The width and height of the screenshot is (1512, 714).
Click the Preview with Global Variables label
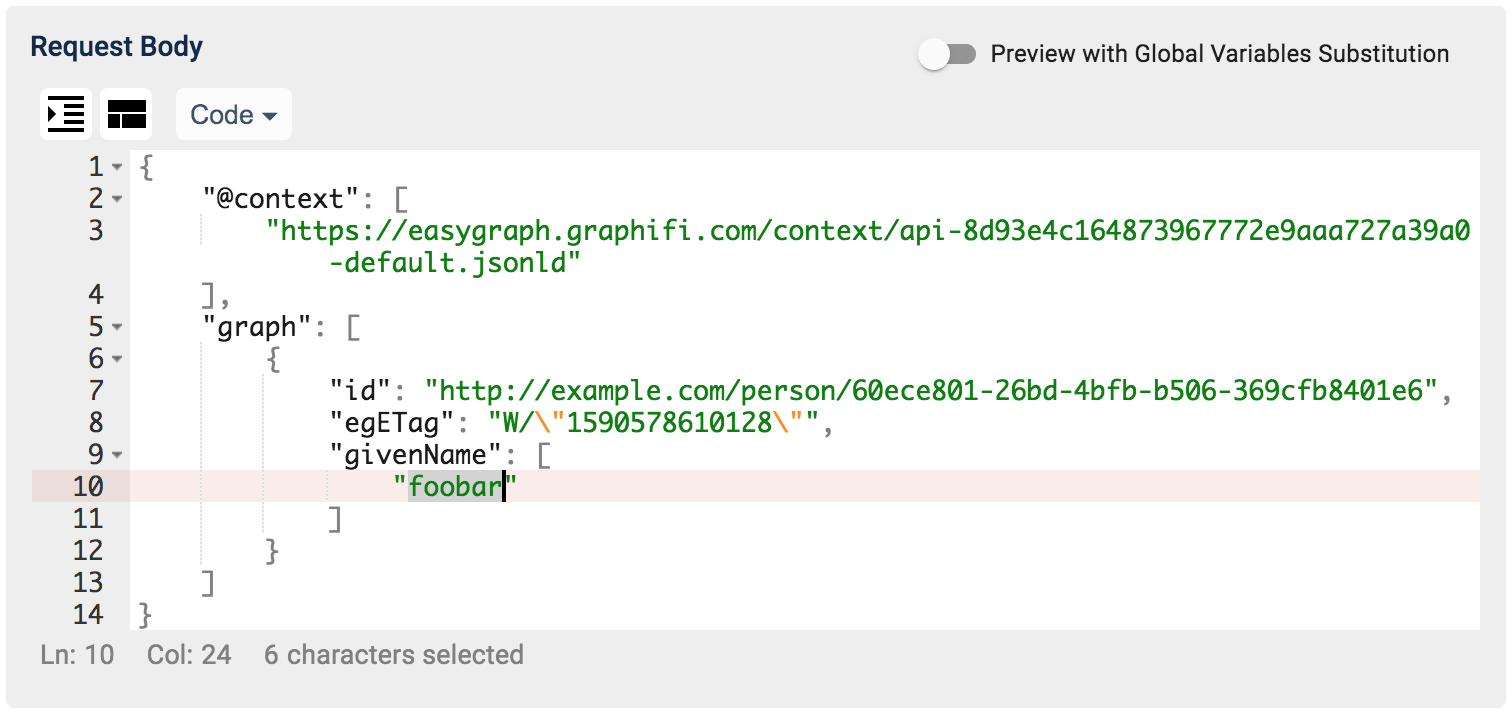[1219, 54]
